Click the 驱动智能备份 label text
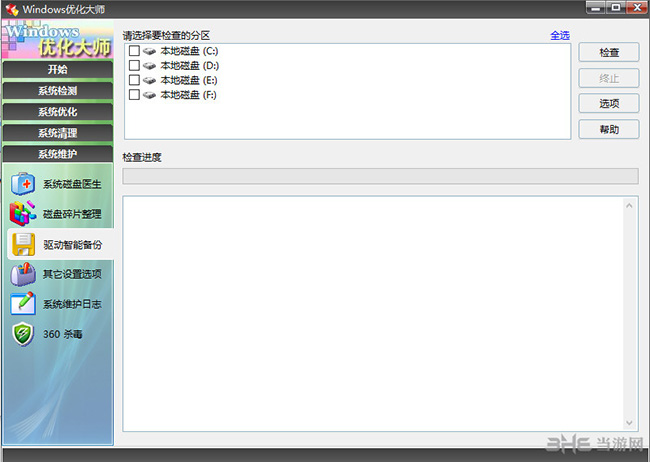This screenshot has height=462, width=650. [72, 245]
